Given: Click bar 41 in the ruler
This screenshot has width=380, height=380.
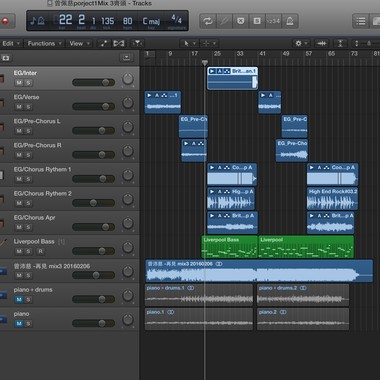Looking at the screenshot, I should [x=263, y=54].
